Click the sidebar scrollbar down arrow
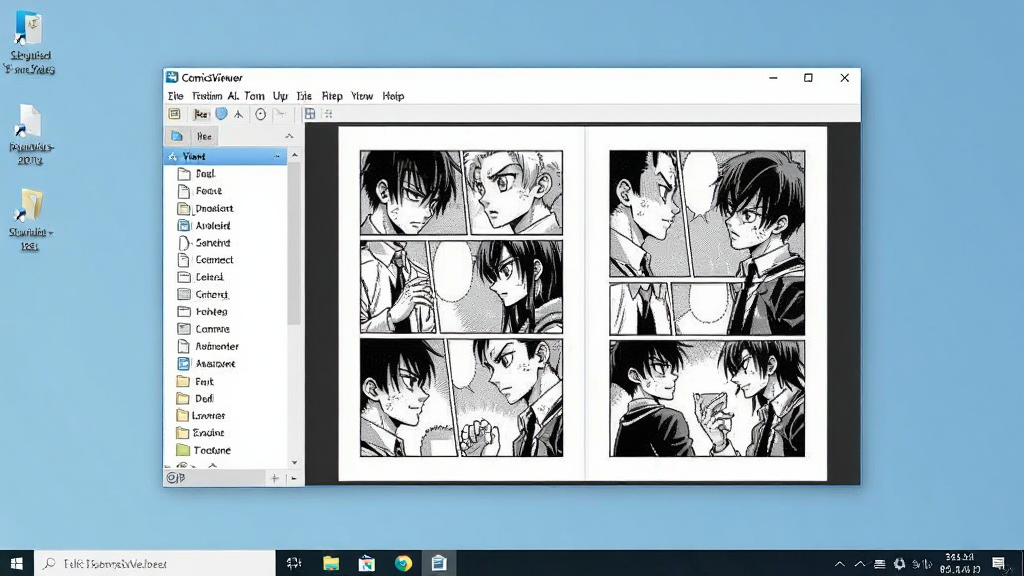 pos(295,462)
